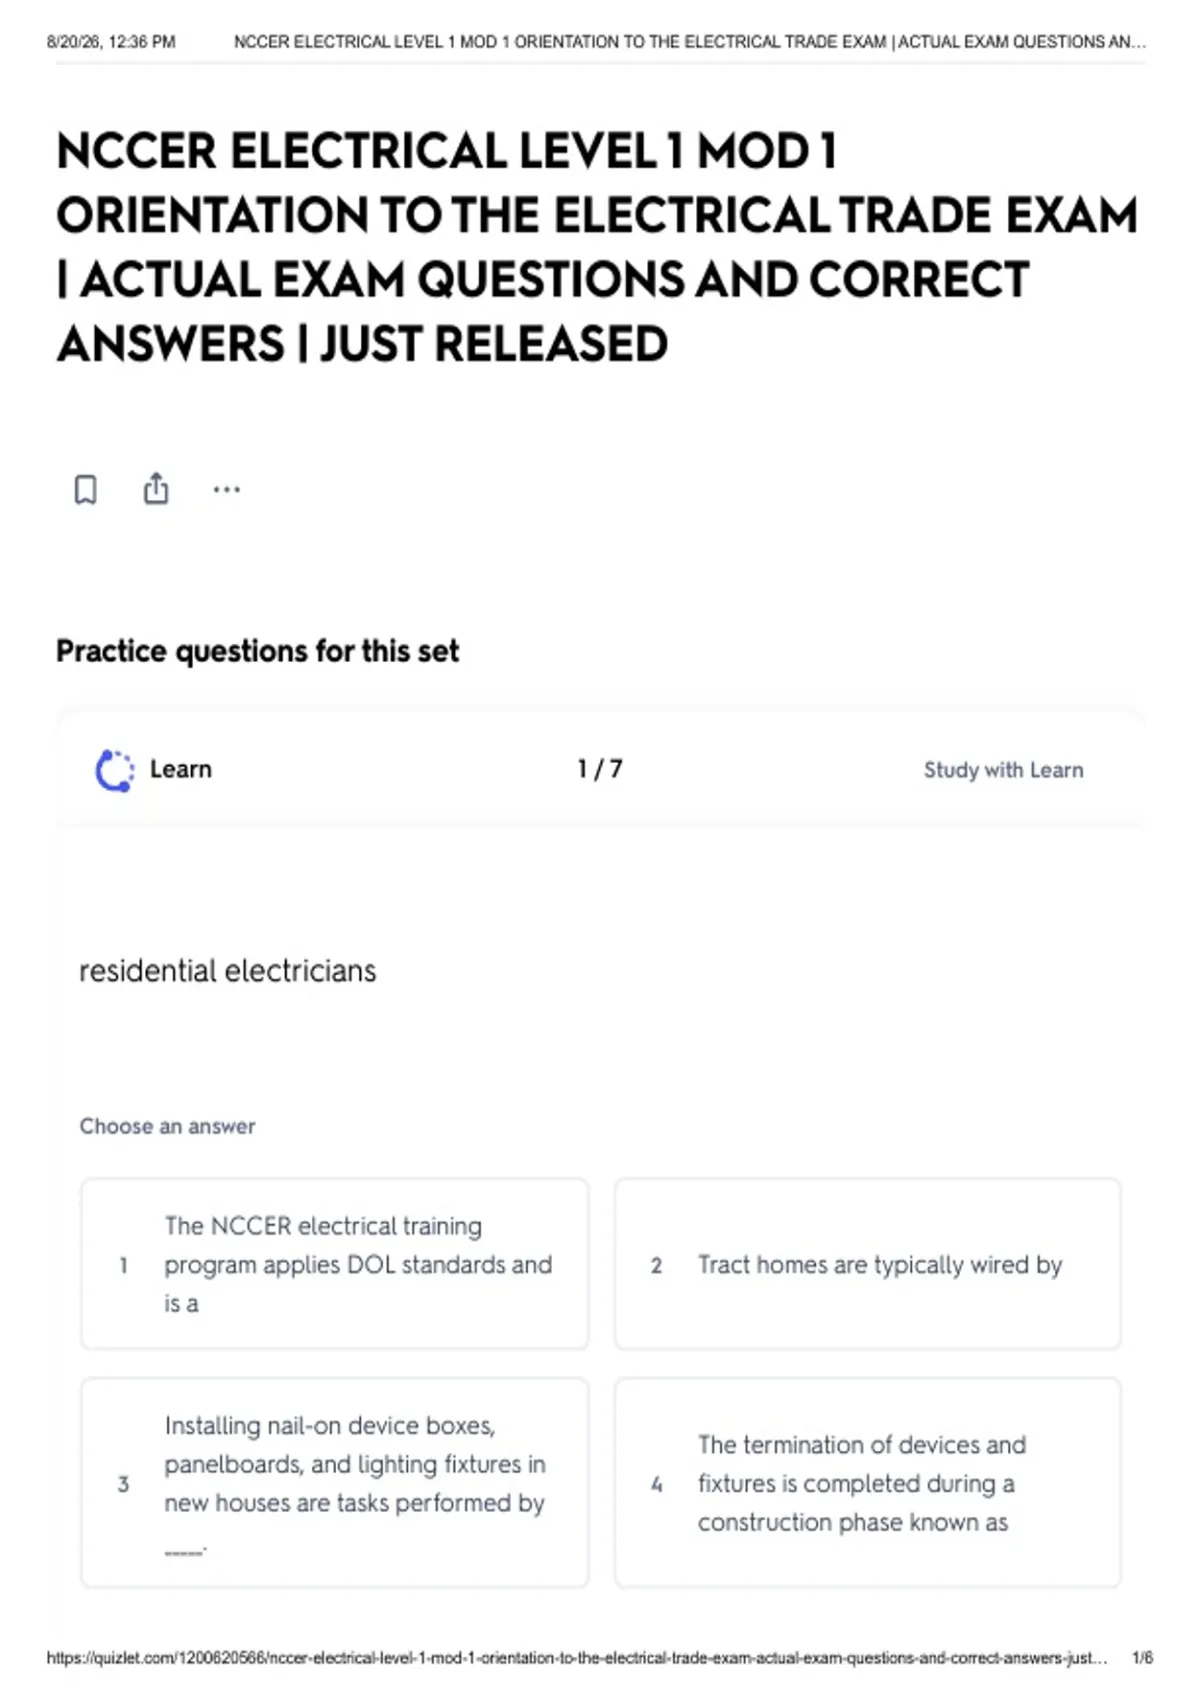Click the NCCER Electrical Level 1 page title
Screen dimensions: 1200x1700
(x=596, y=247)
